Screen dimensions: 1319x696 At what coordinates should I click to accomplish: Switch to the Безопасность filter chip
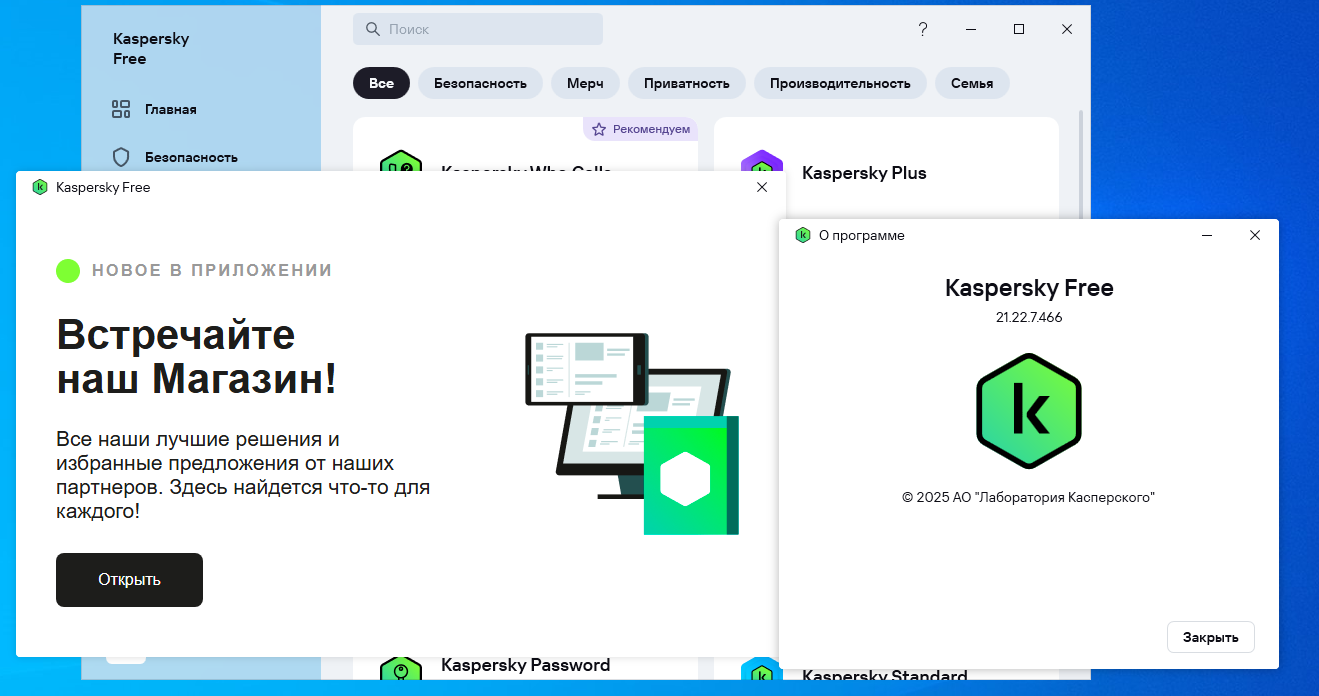click(480, 83)
